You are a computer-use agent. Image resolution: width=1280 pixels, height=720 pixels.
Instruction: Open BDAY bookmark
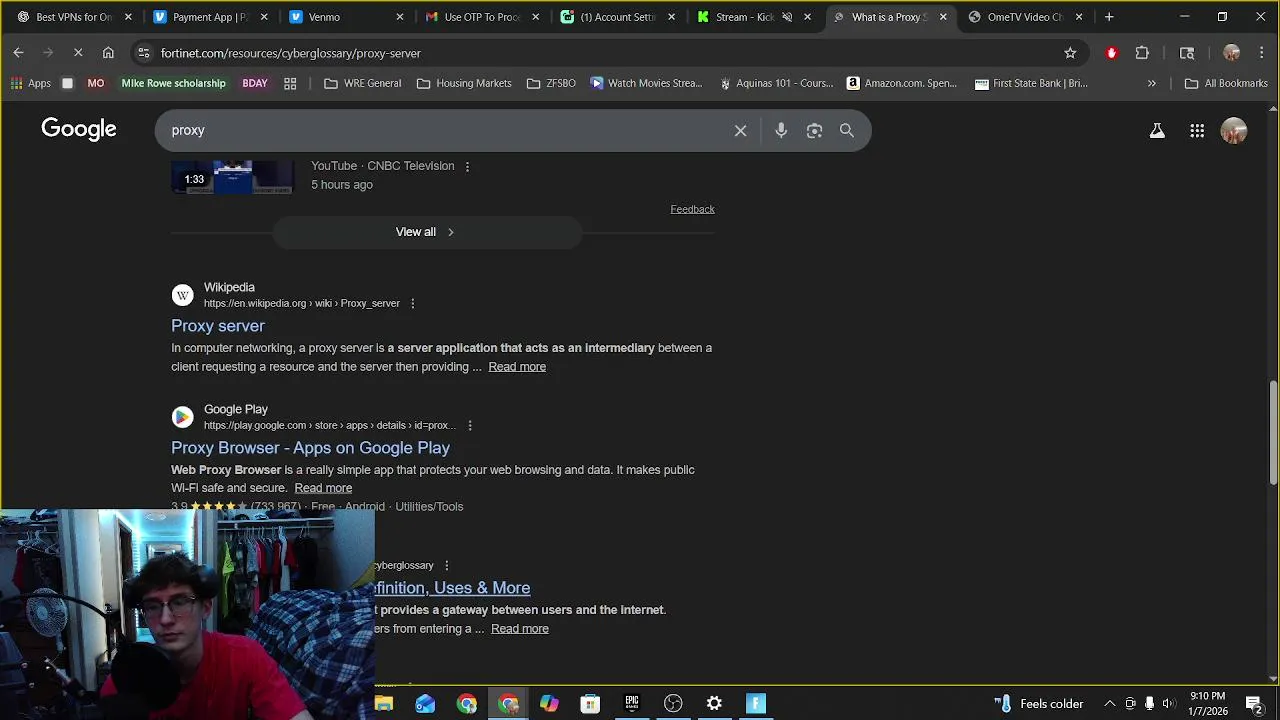pos(255,83)
